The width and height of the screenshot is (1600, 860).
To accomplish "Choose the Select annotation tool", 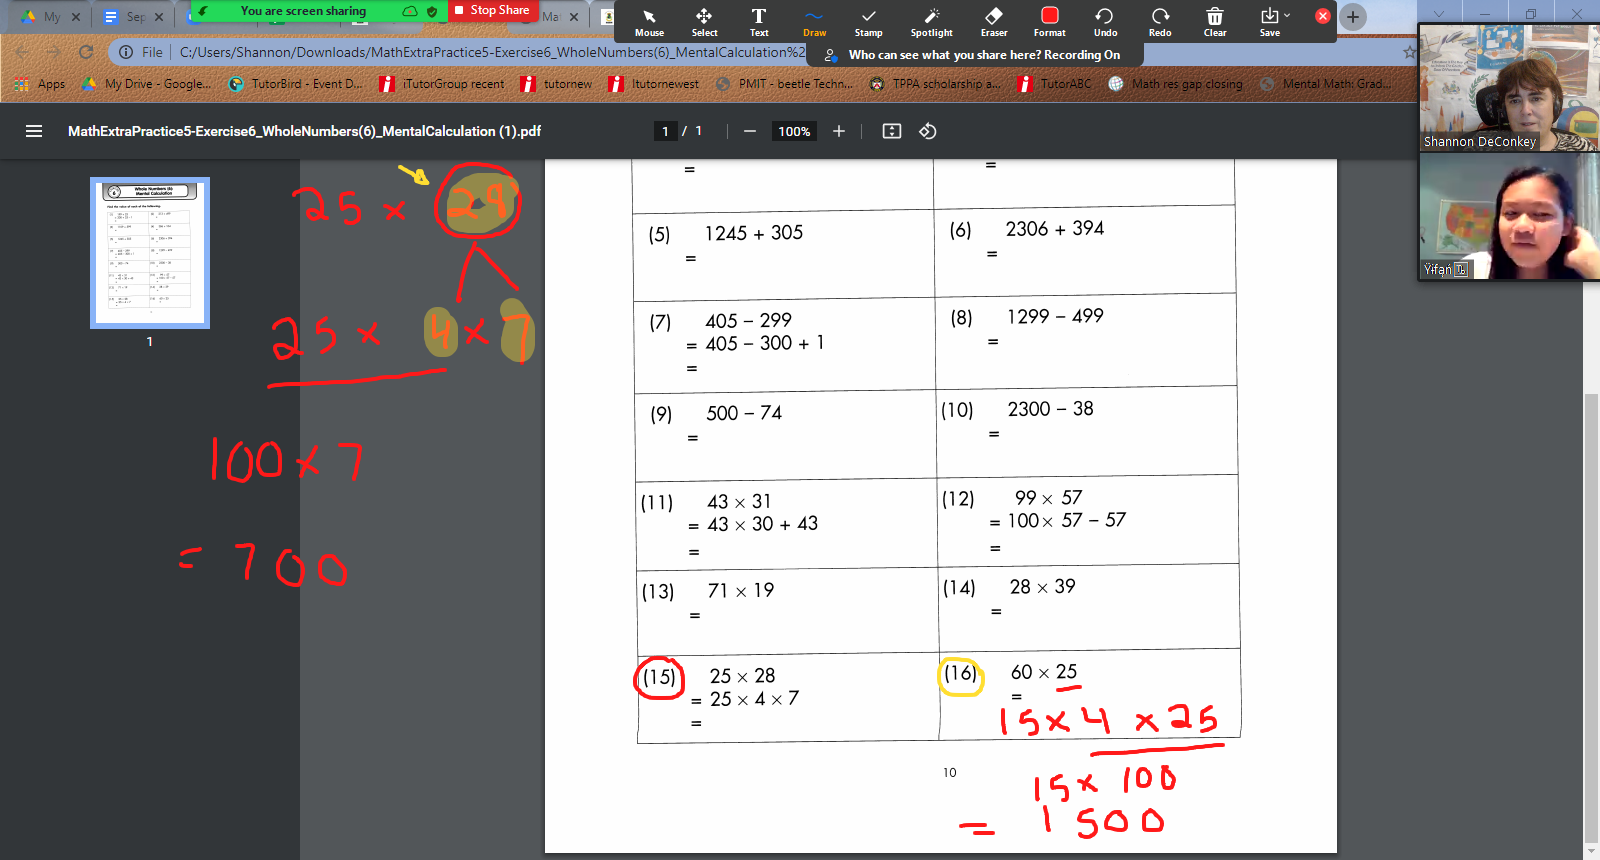I will click(704, 21).
